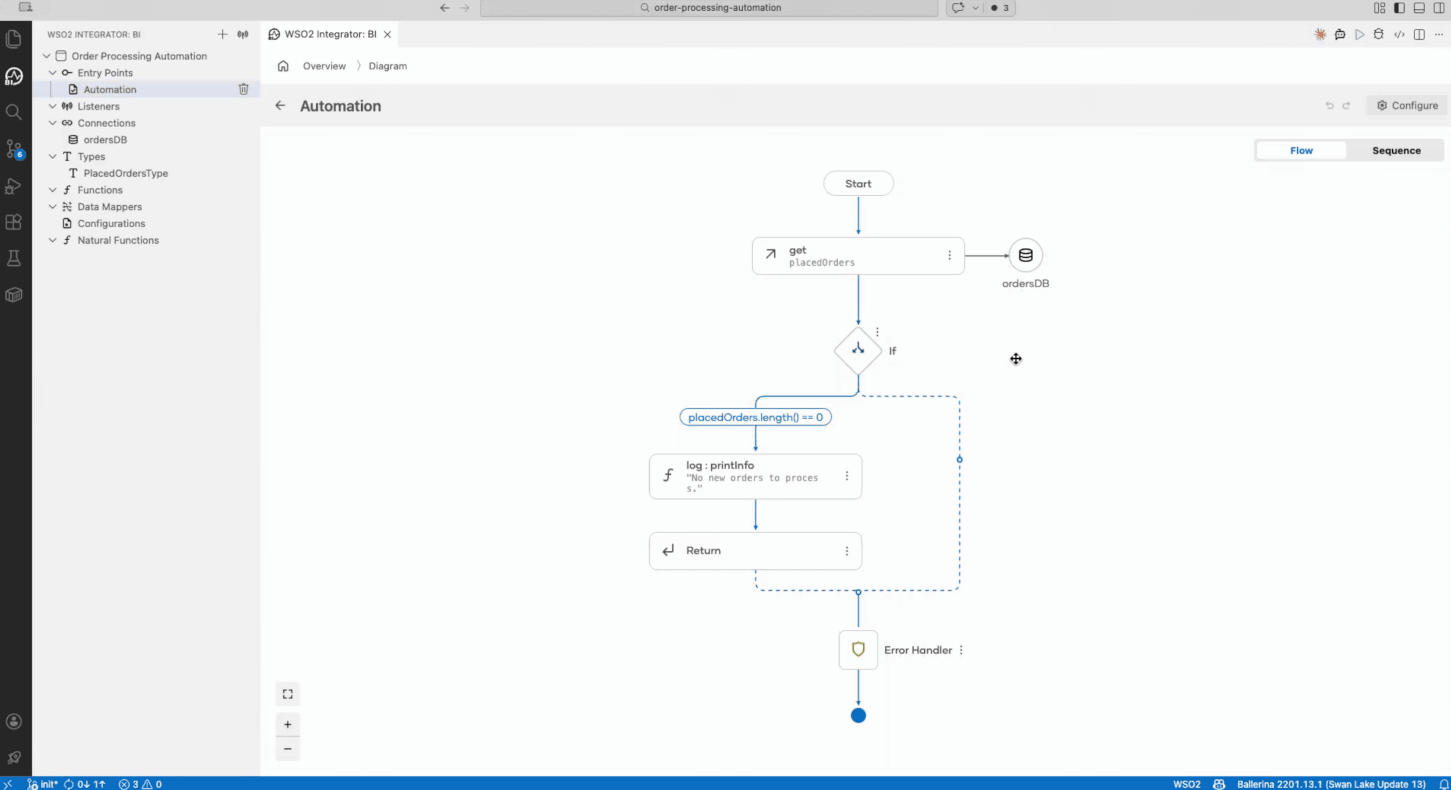Show source code with the code brackets icon
1451x790 pixels.
(1399, 34)
